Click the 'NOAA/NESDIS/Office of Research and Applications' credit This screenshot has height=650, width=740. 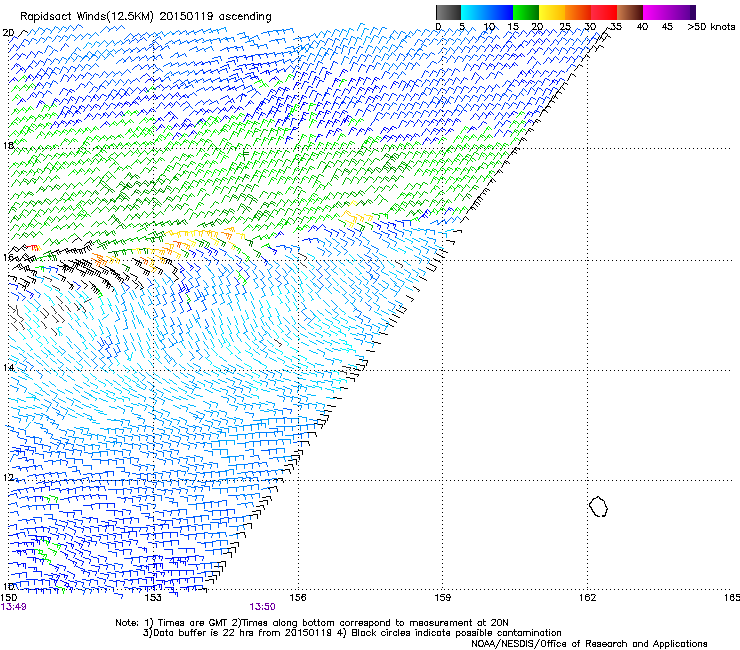pos(589,644)
